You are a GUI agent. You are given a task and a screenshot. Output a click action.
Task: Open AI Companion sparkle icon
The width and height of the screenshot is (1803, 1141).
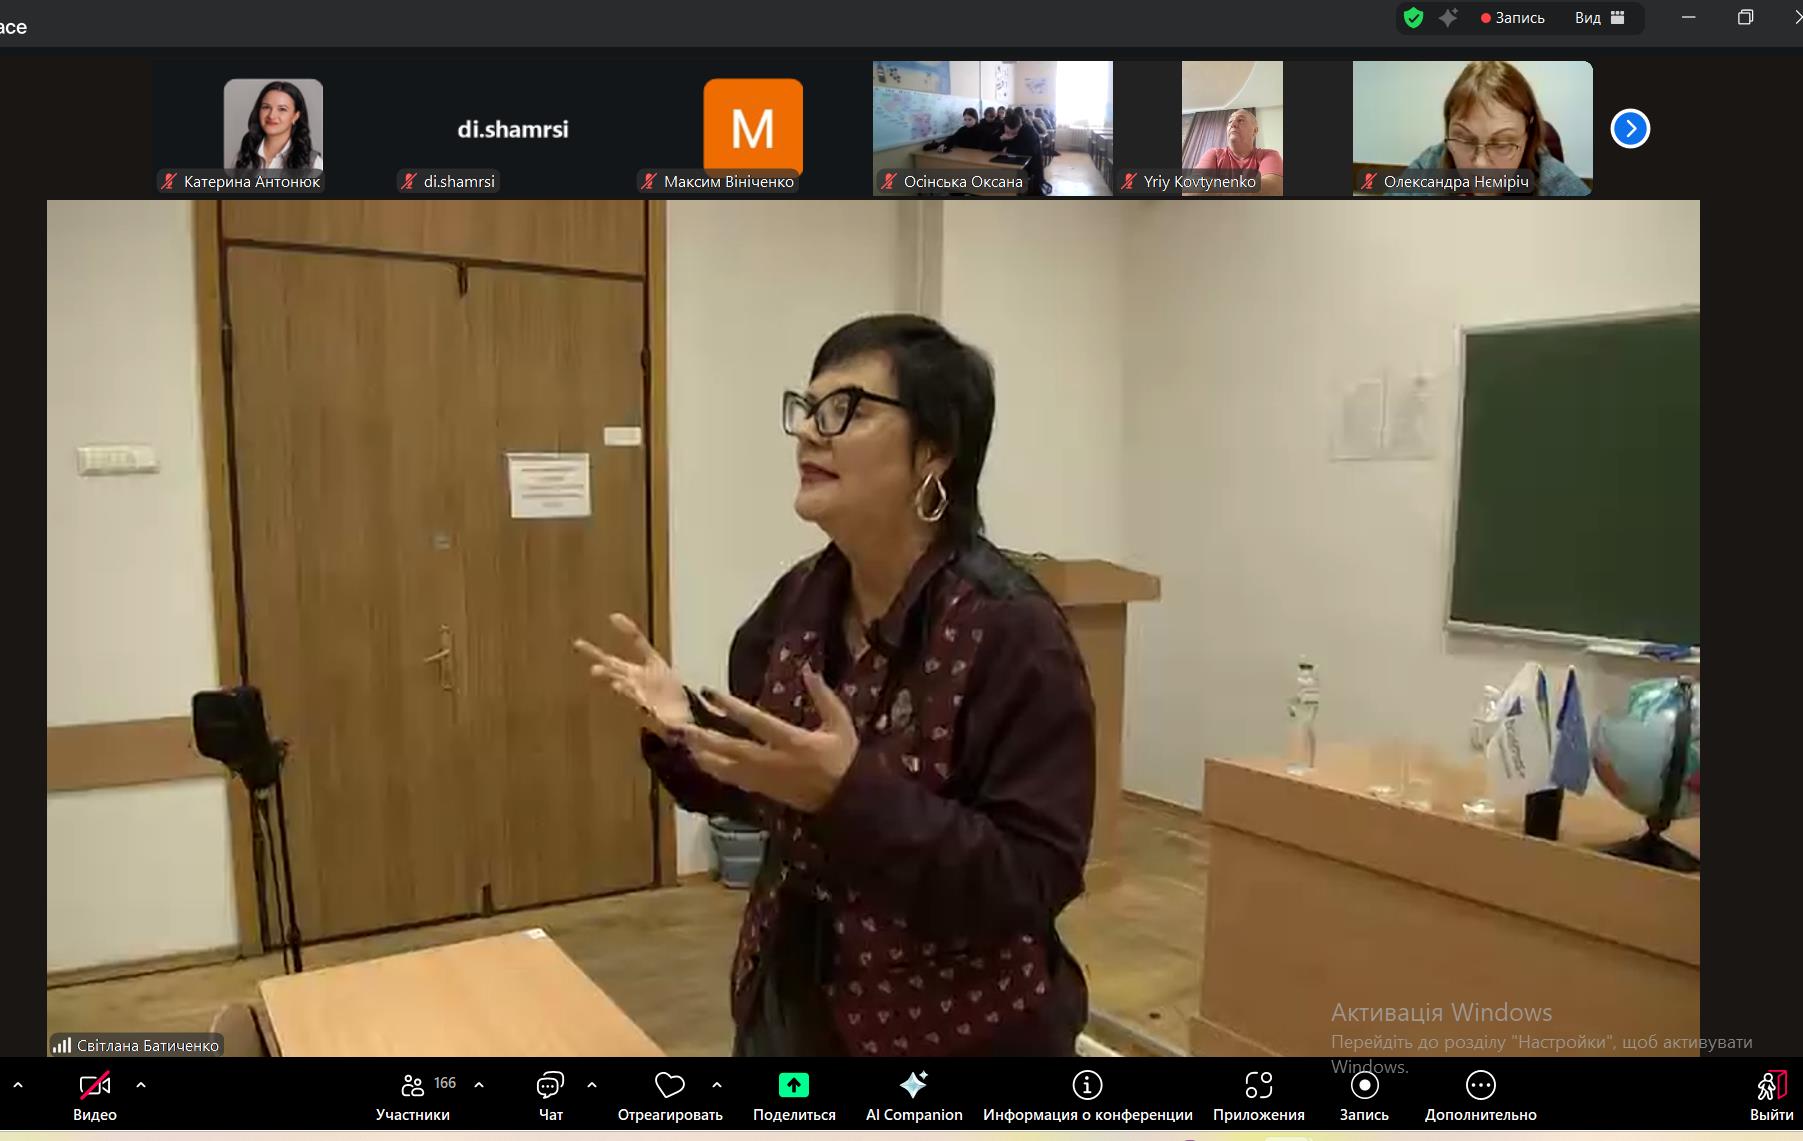[913, 1086]
